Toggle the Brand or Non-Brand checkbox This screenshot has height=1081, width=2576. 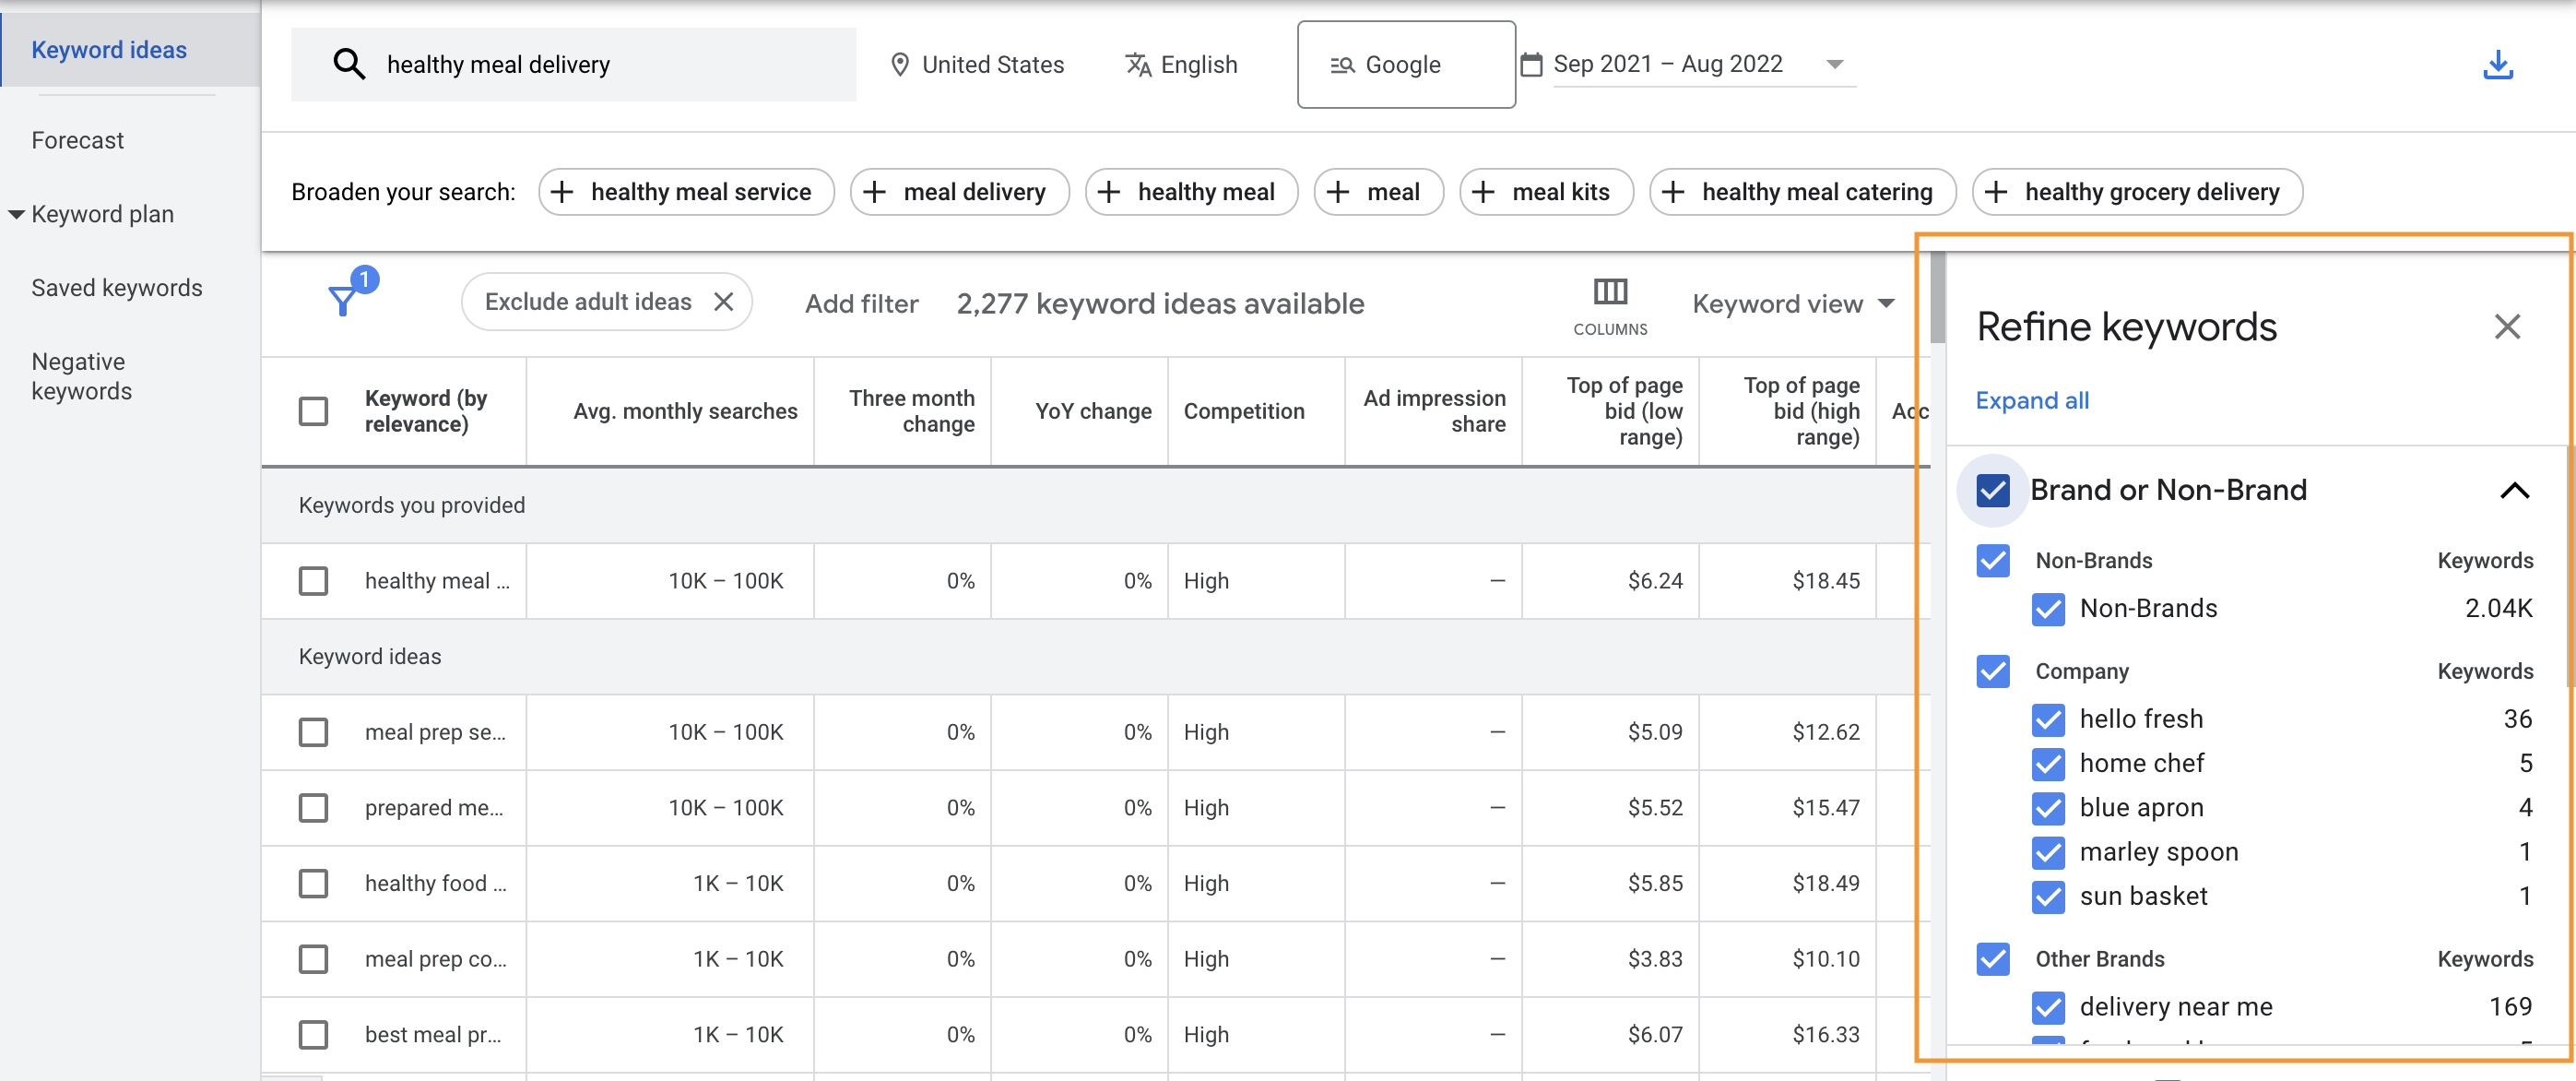[1992, 490]
